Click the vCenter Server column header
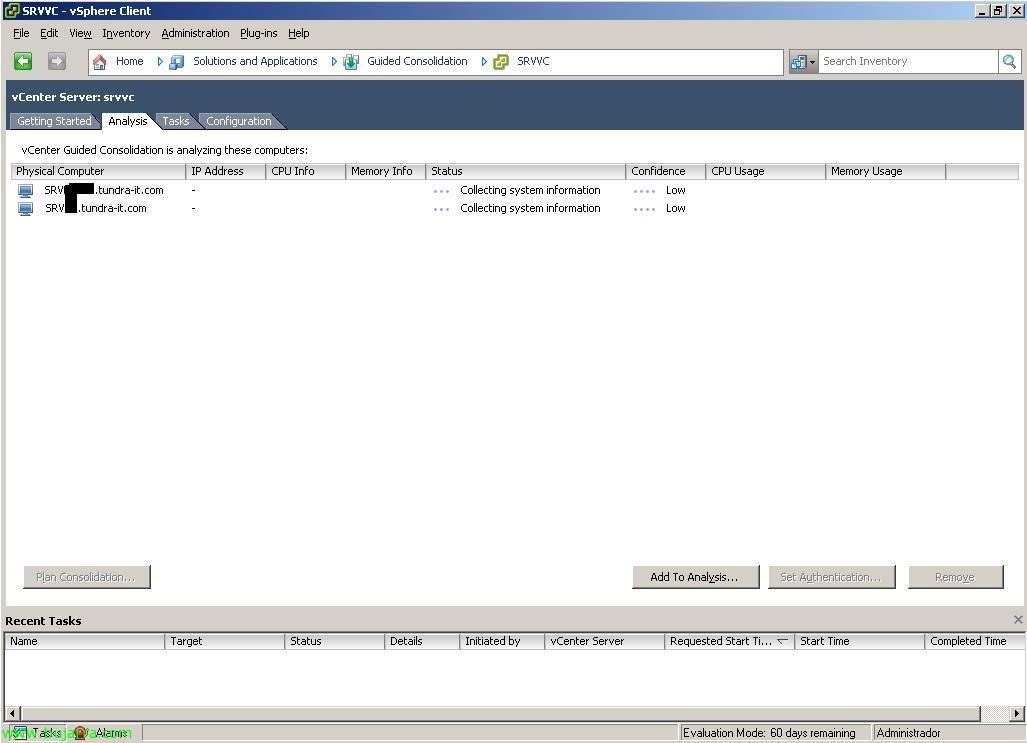1027x743 pixels. (x=604, y=641)
